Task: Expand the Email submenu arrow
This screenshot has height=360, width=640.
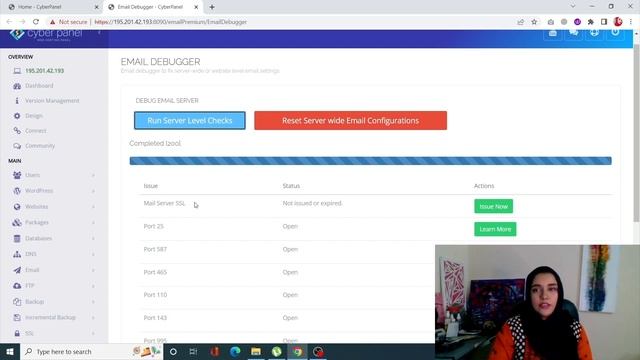Action: (93, 270)
